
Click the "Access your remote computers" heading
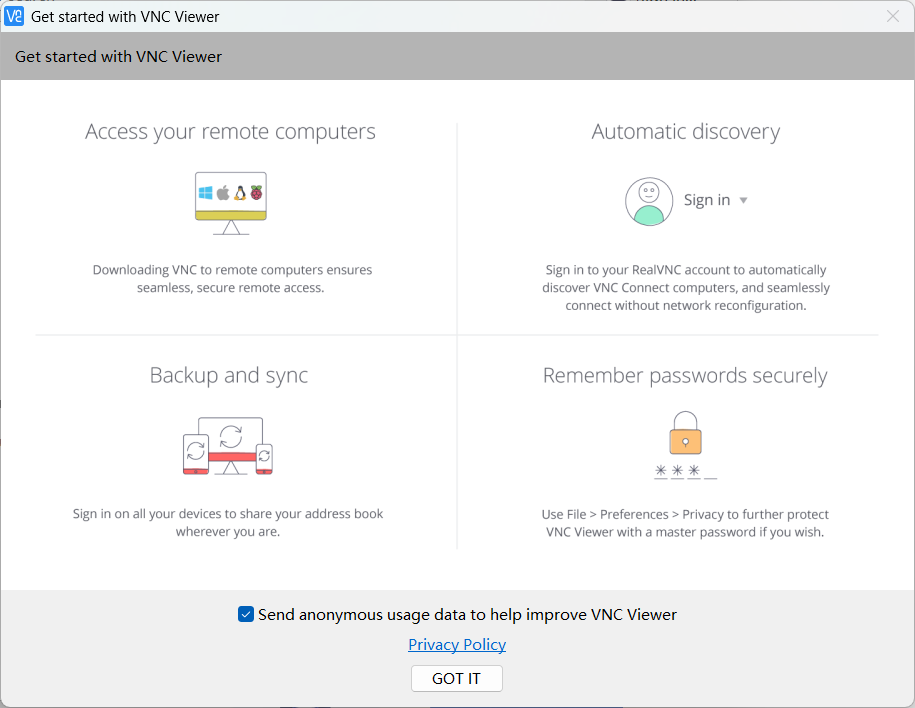(231, 132)
